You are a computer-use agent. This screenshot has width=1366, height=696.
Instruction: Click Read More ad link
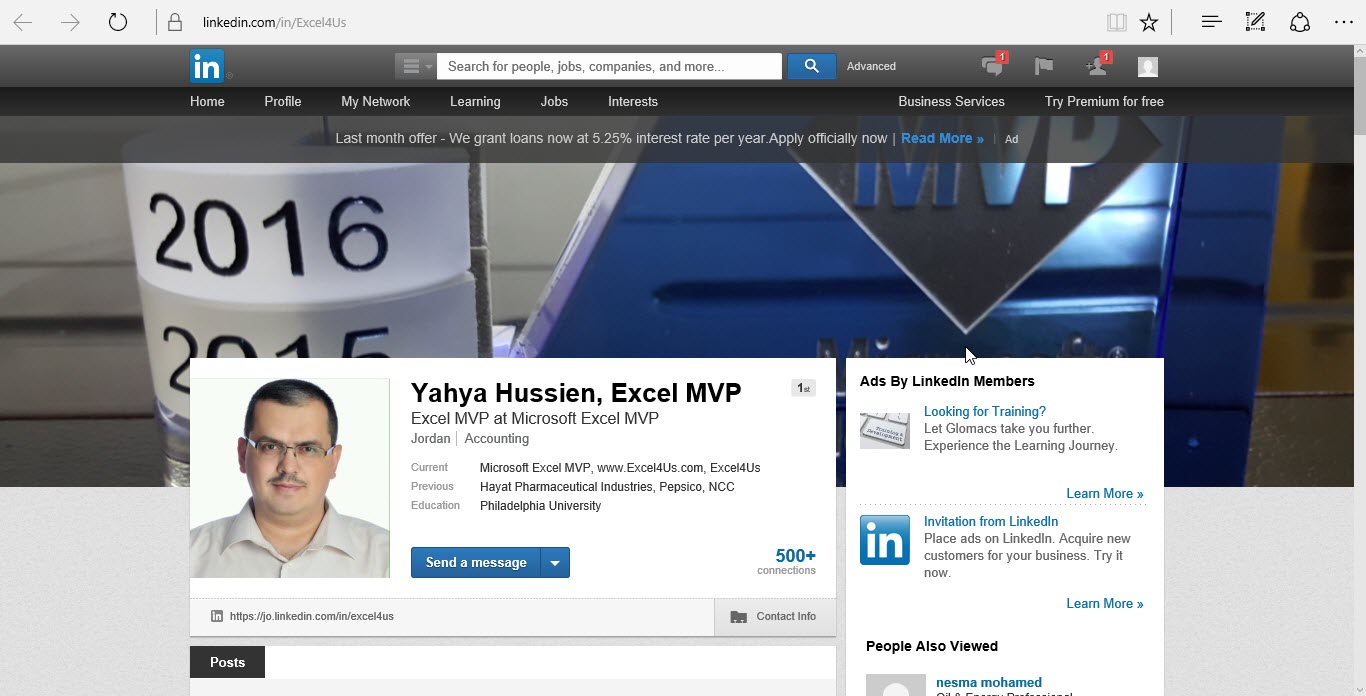point(942,138)
